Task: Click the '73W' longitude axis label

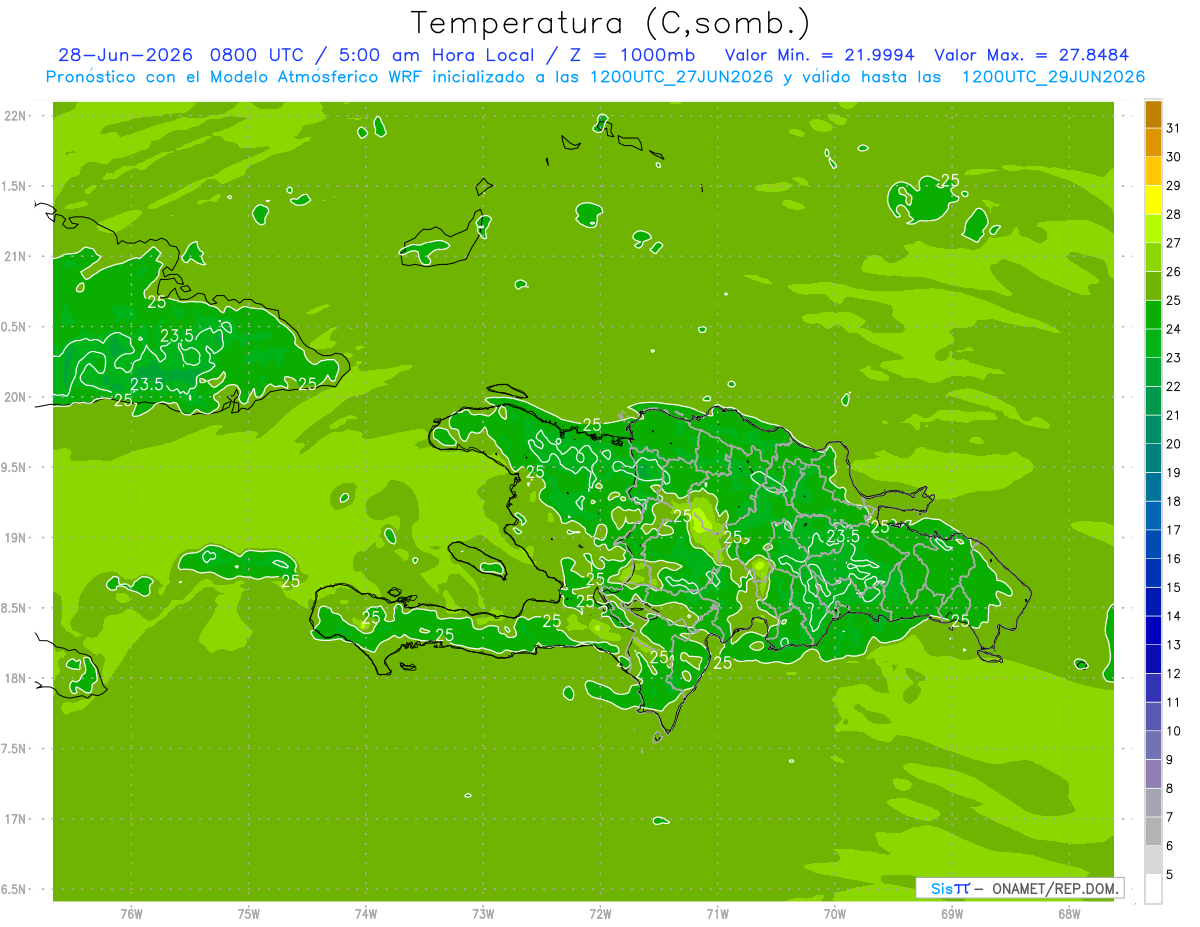Action: 483,914
